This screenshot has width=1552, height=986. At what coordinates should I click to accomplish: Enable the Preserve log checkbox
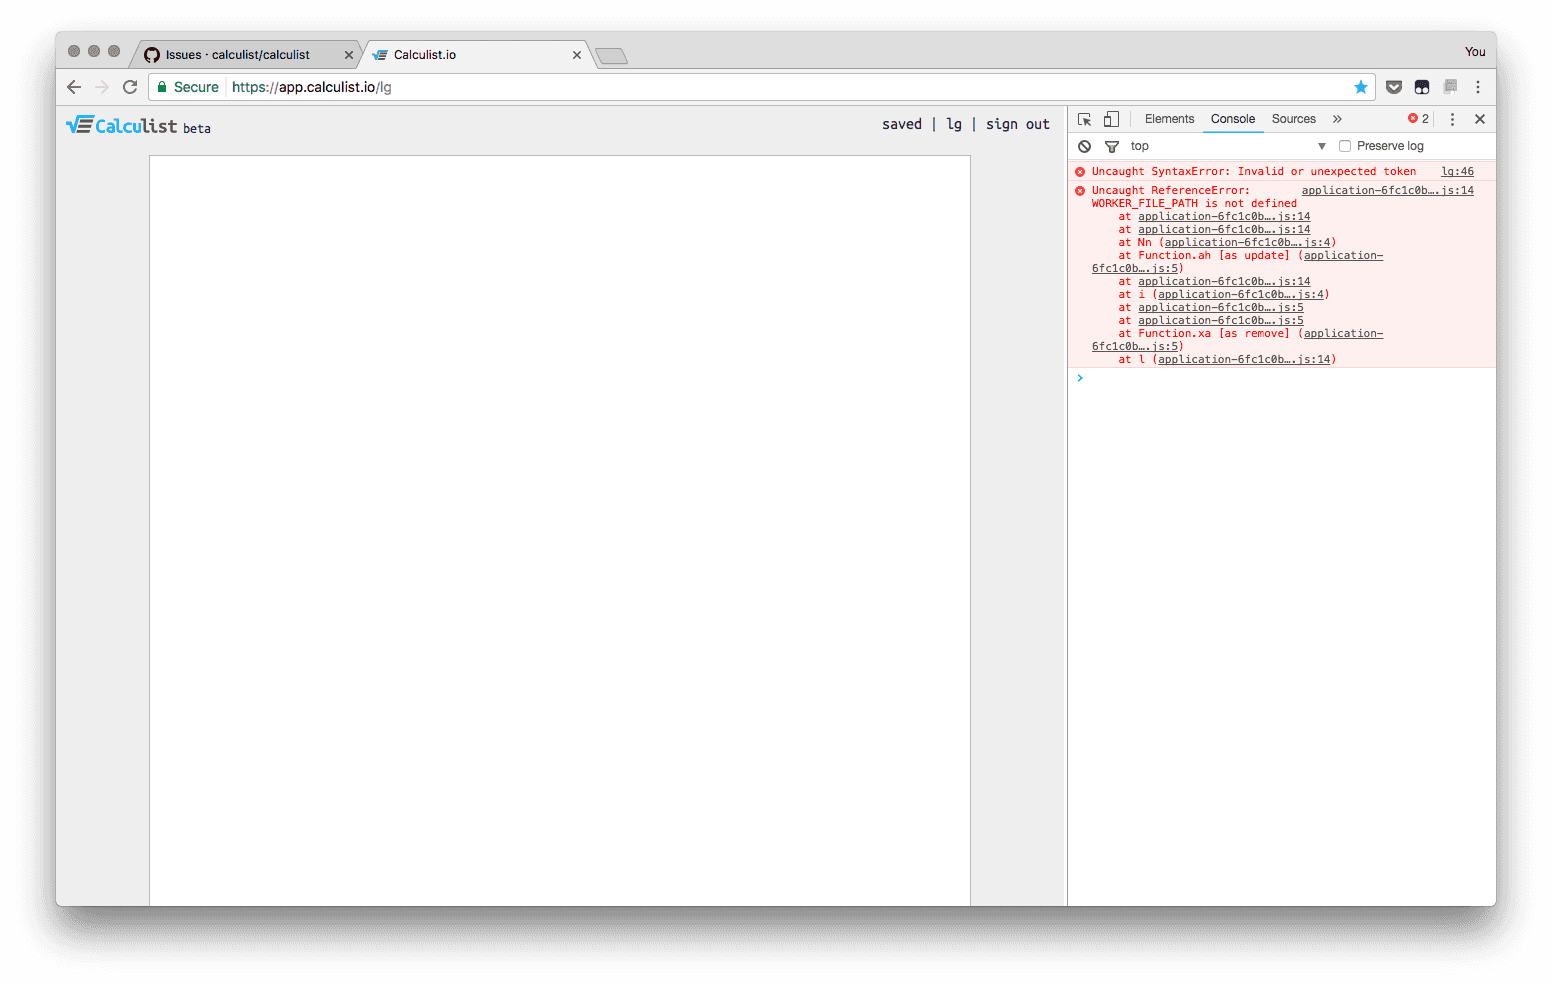(x=1345, y=146)
